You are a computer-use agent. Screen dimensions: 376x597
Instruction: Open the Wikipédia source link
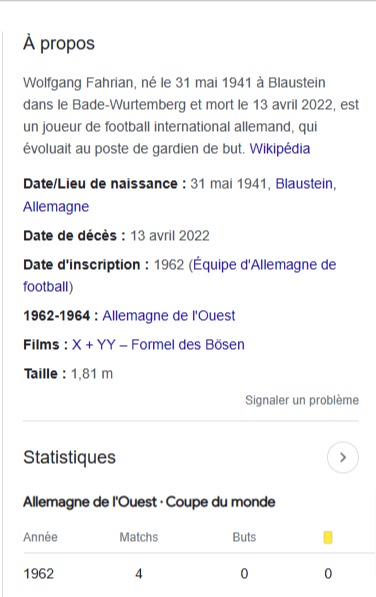(x=280, y=148)
